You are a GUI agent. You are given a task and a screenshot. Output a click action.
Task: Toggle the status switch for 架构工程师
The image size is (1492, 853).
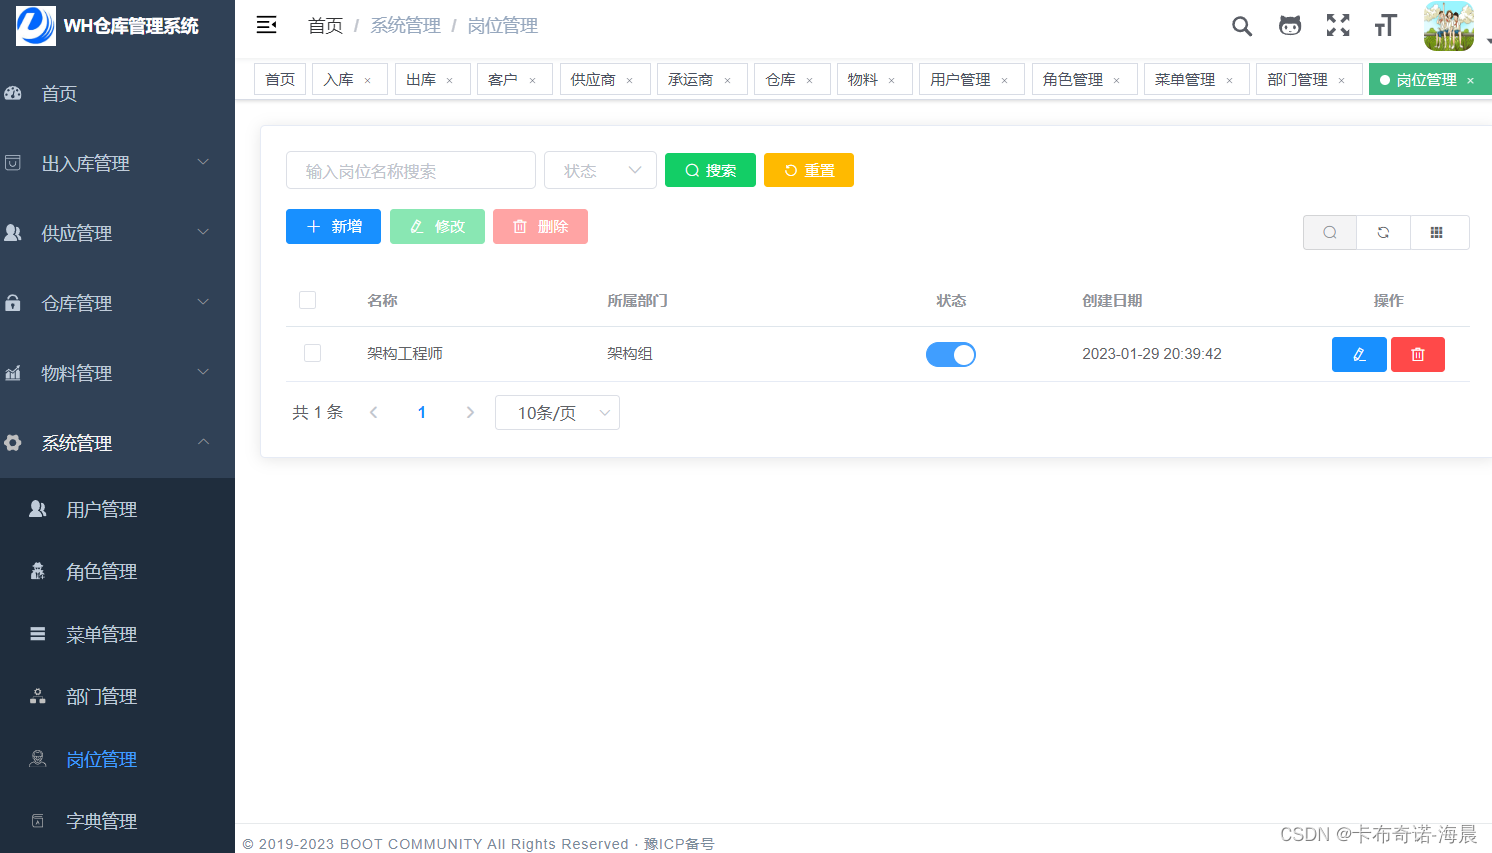click(950, 354)
